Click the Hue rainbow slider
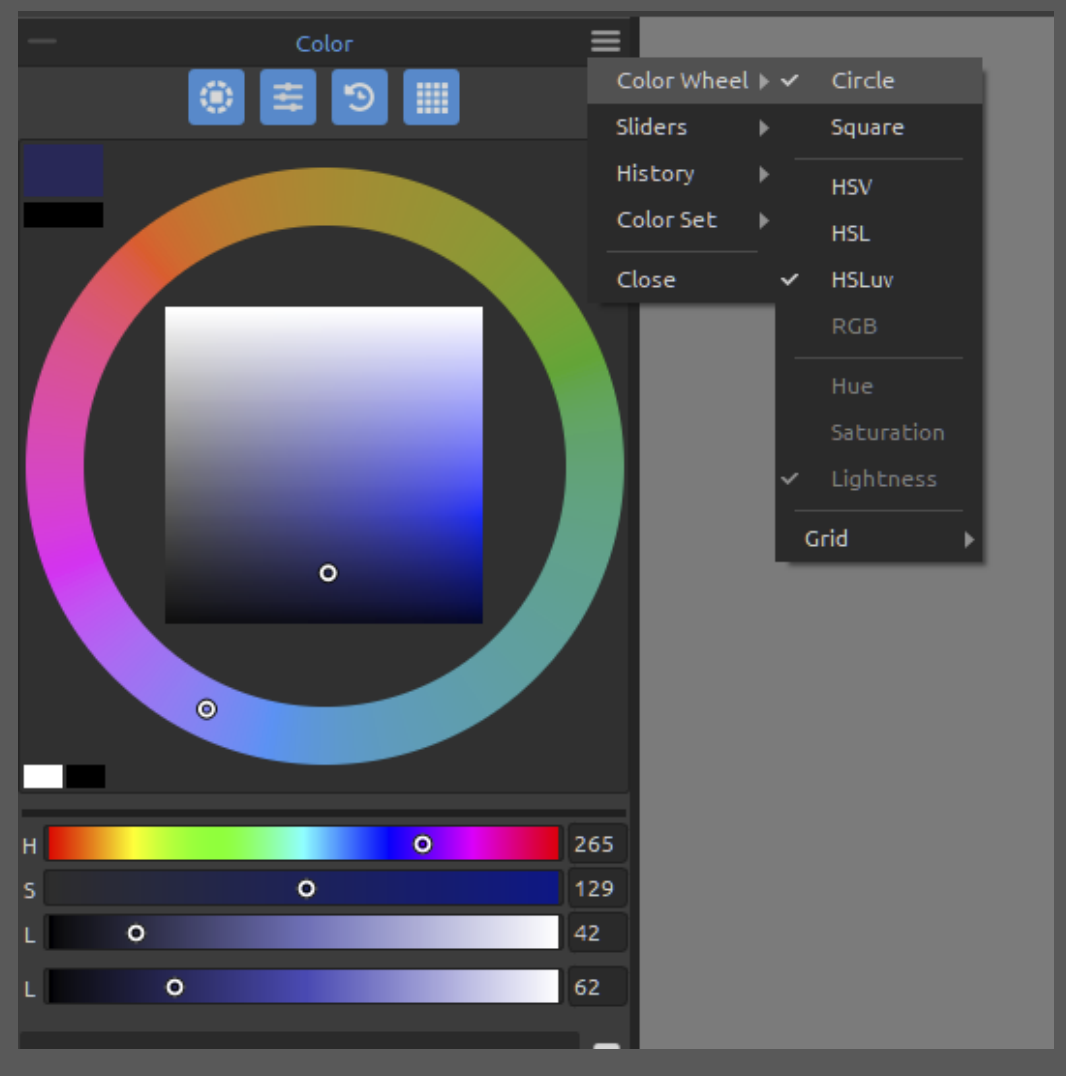The image size is (1066, 1076). 302,844
